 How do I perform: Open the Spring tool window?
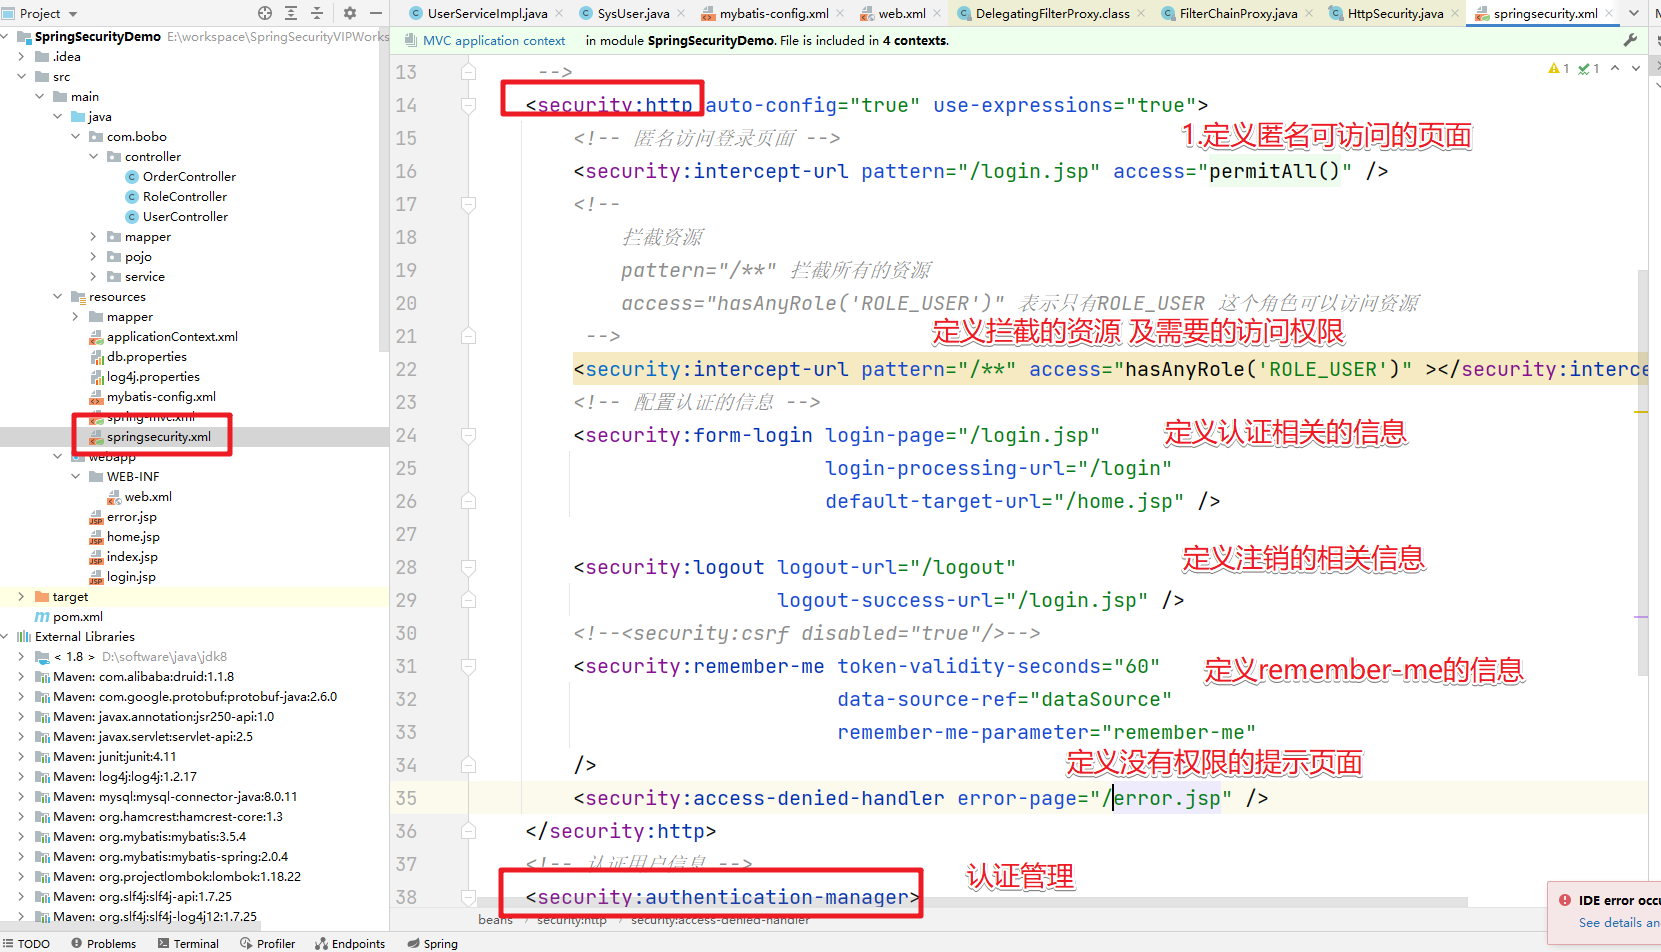pos(432,943)
